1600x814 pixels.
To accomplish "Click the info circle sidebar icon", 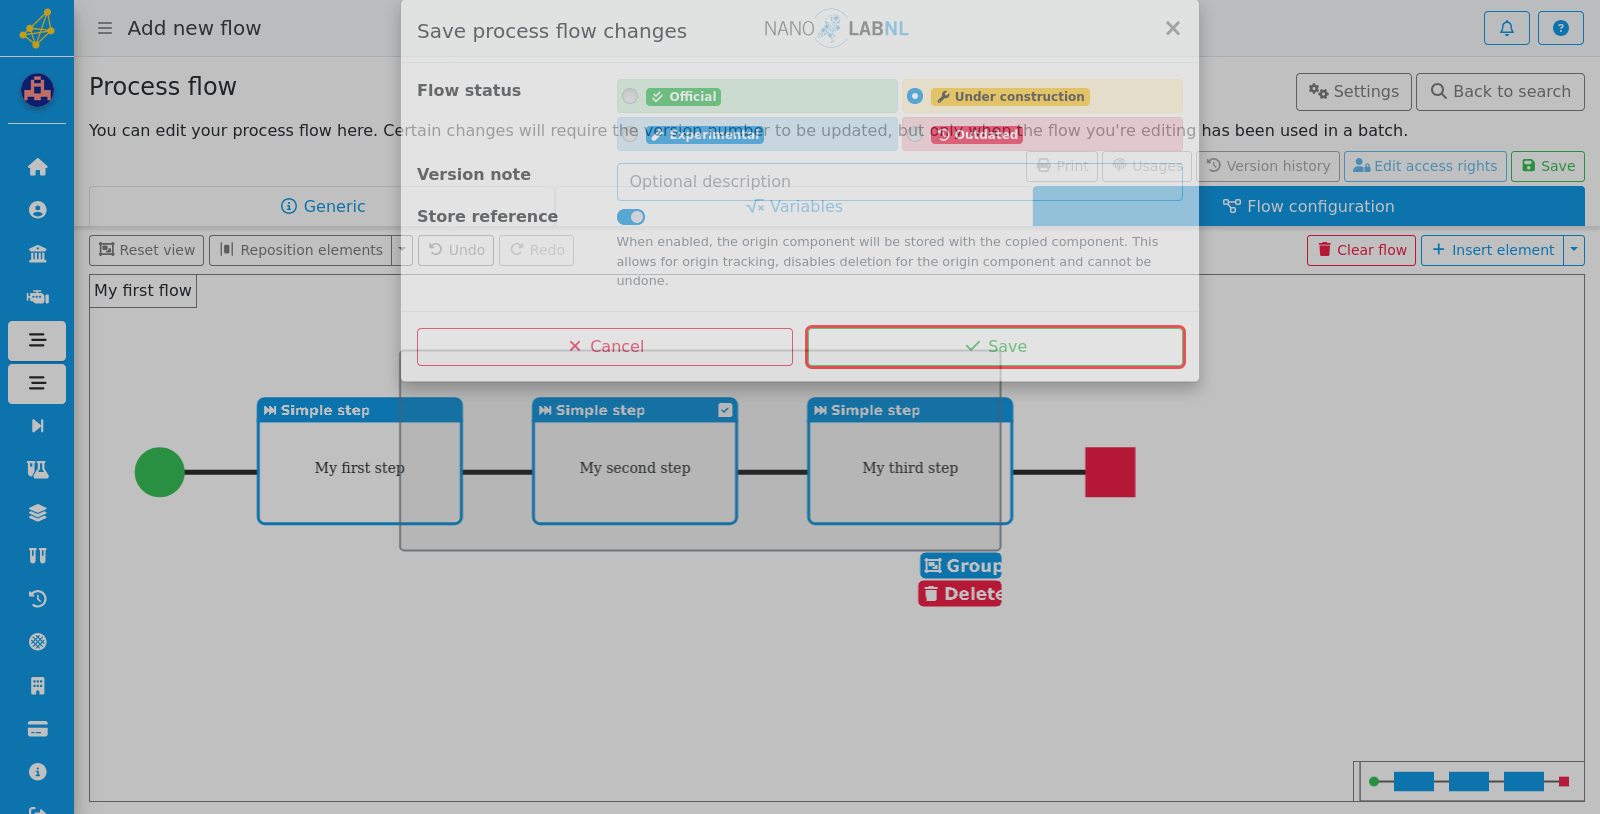I will (x=37, y=772).
